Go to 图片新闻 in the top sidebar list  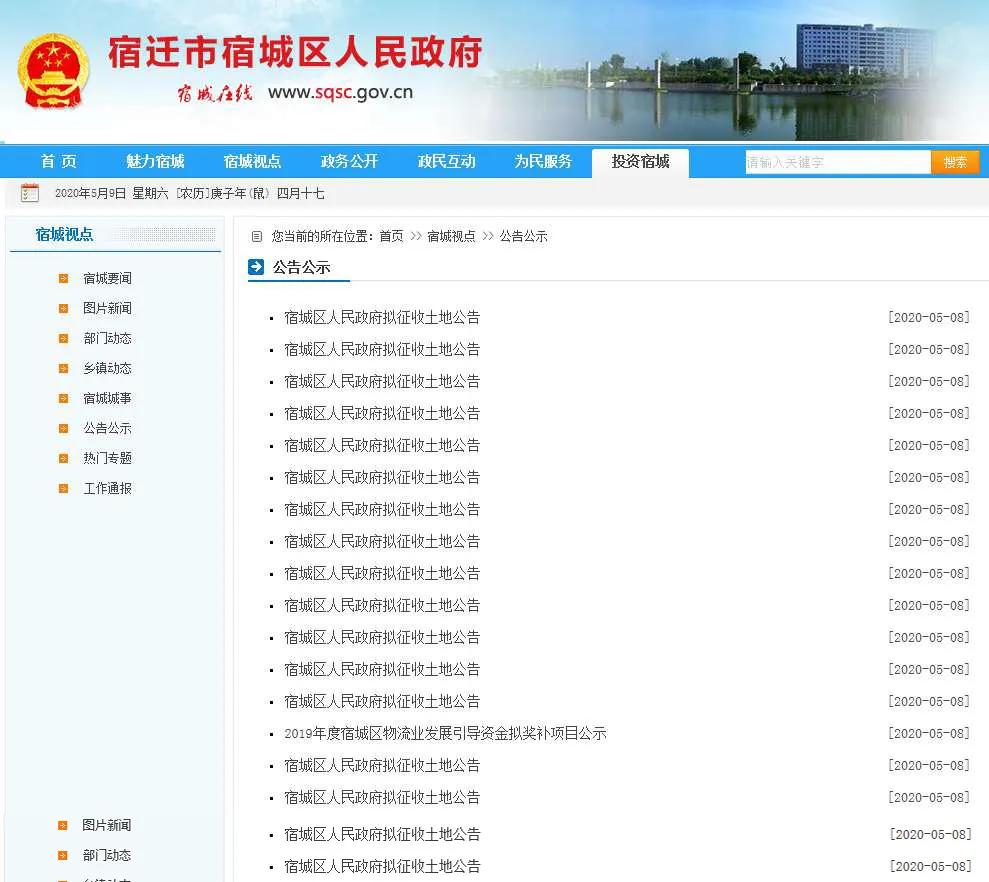point(107,309)
